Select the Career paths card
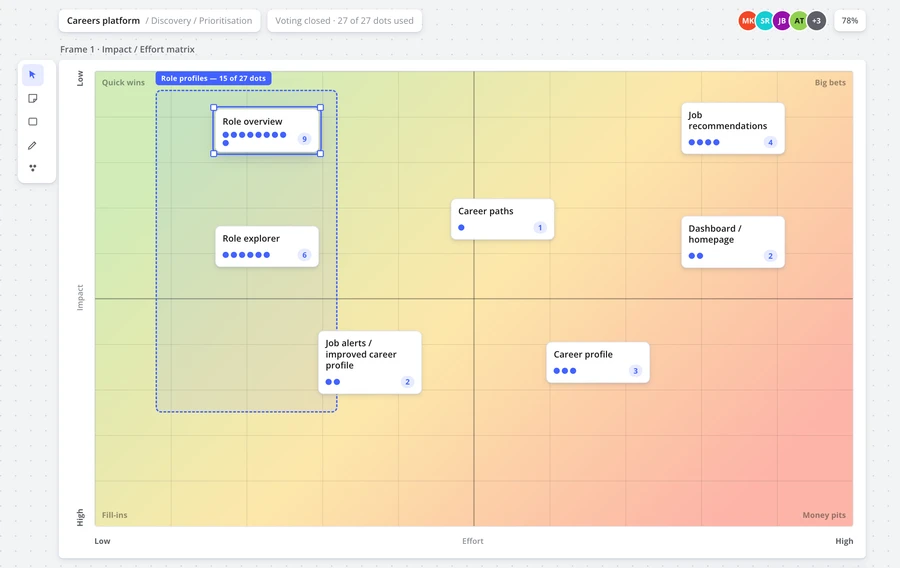 (502, 219)
